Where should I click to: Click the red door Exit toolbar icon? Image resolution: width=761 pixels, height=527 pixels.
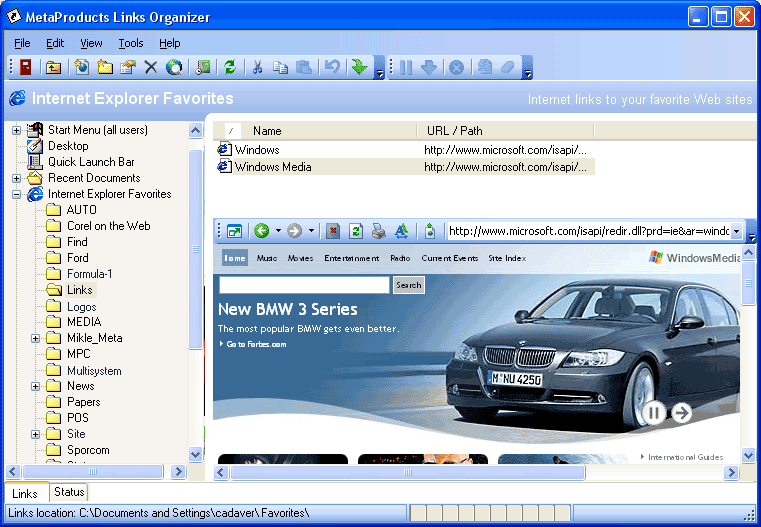(x=25, y=67)
